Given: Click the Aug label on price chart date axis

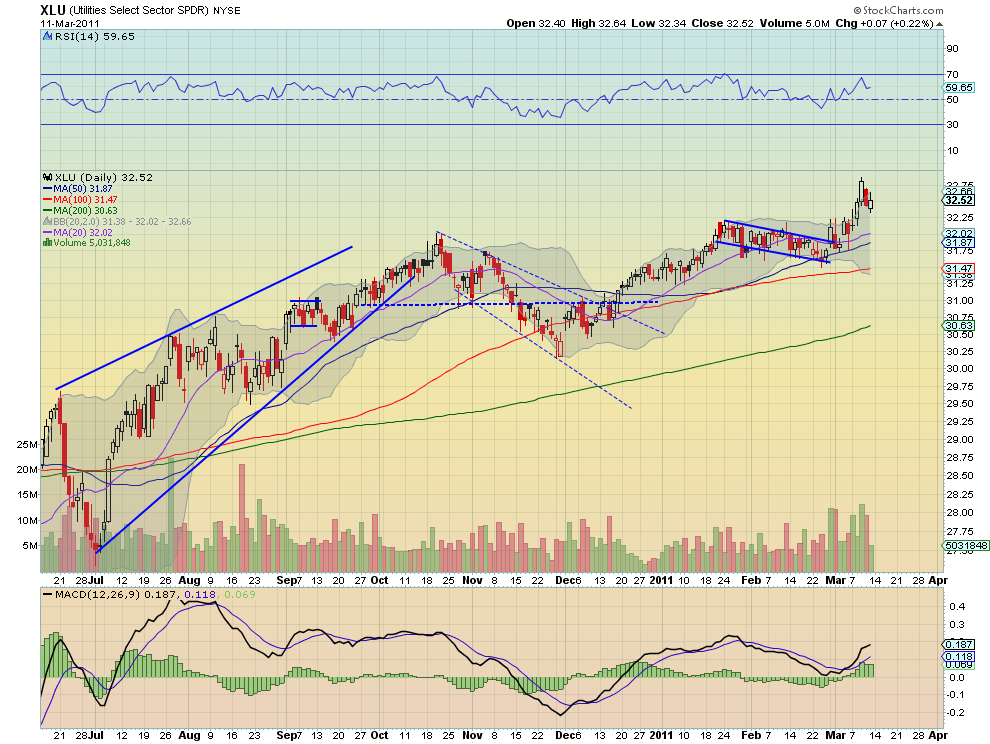Looking at the screenshot, I should (x=189, y=580).
